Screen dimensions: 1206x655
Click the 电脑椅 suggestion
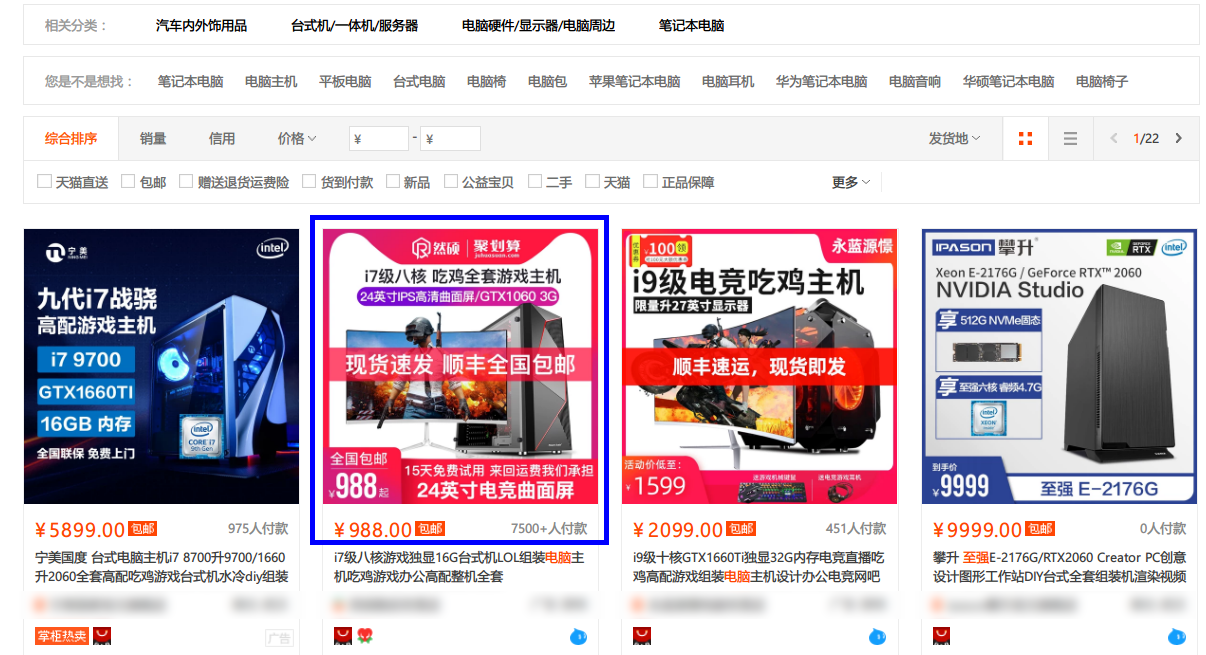487,82
